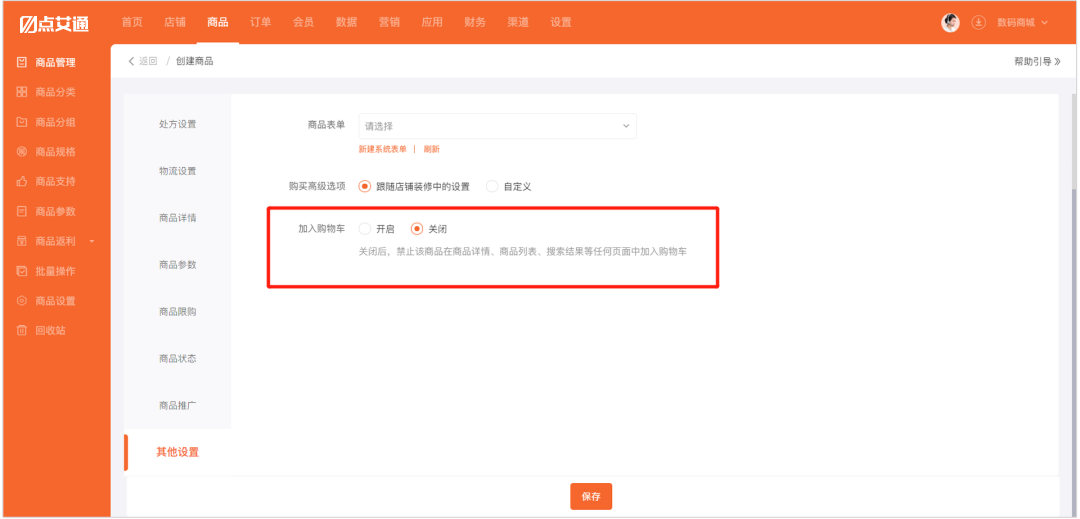Click the 商品分组 sidebar icon
The height and width of the screenshot is (519, 1080).
pyautogui.click(x=21, y=123)
